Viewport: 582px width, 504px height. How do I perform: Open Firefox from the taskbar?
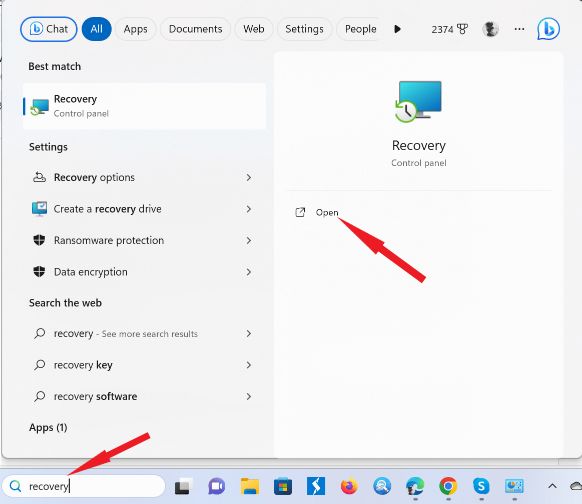[349, 486]
